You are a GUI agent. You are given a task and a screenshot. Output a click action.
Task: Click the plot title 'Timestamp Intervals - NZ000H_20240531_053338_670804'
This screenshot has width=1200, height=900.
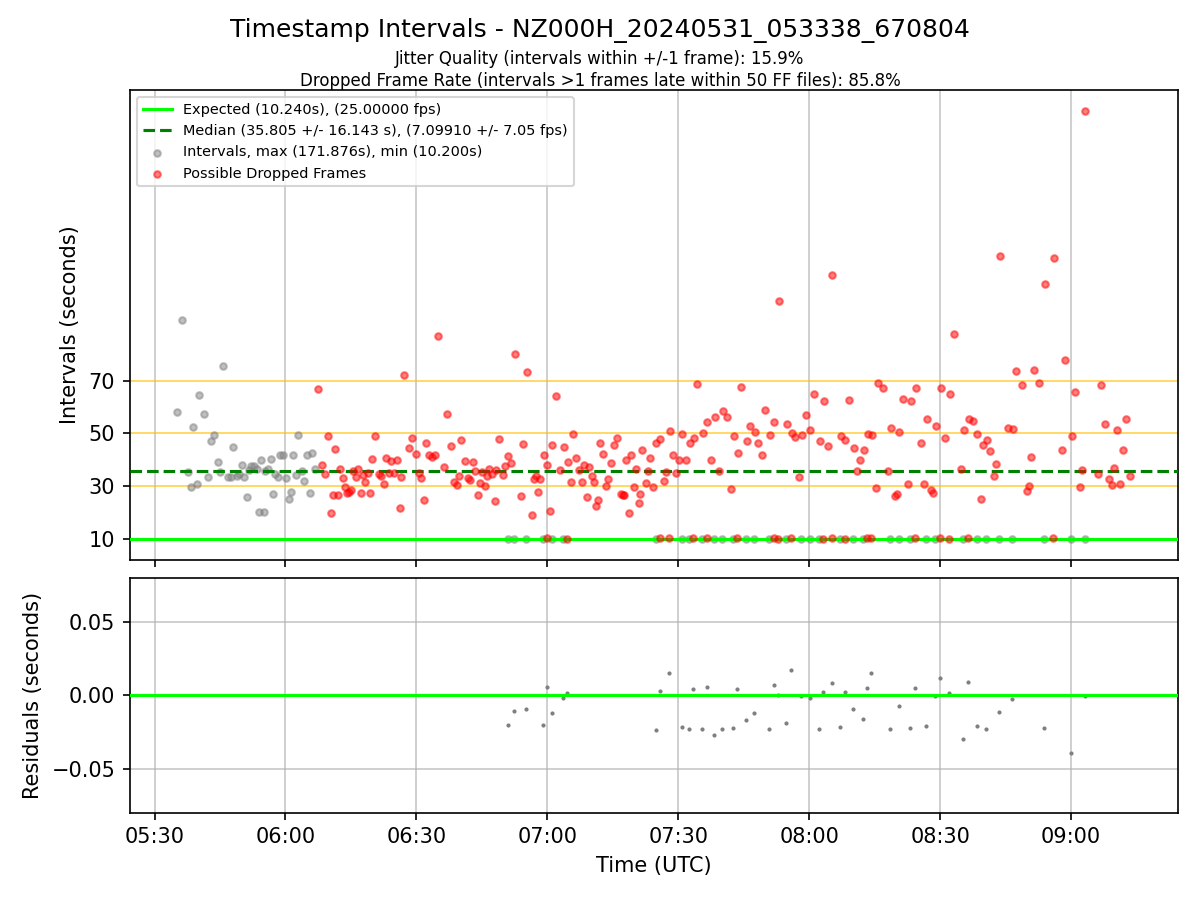599,29
